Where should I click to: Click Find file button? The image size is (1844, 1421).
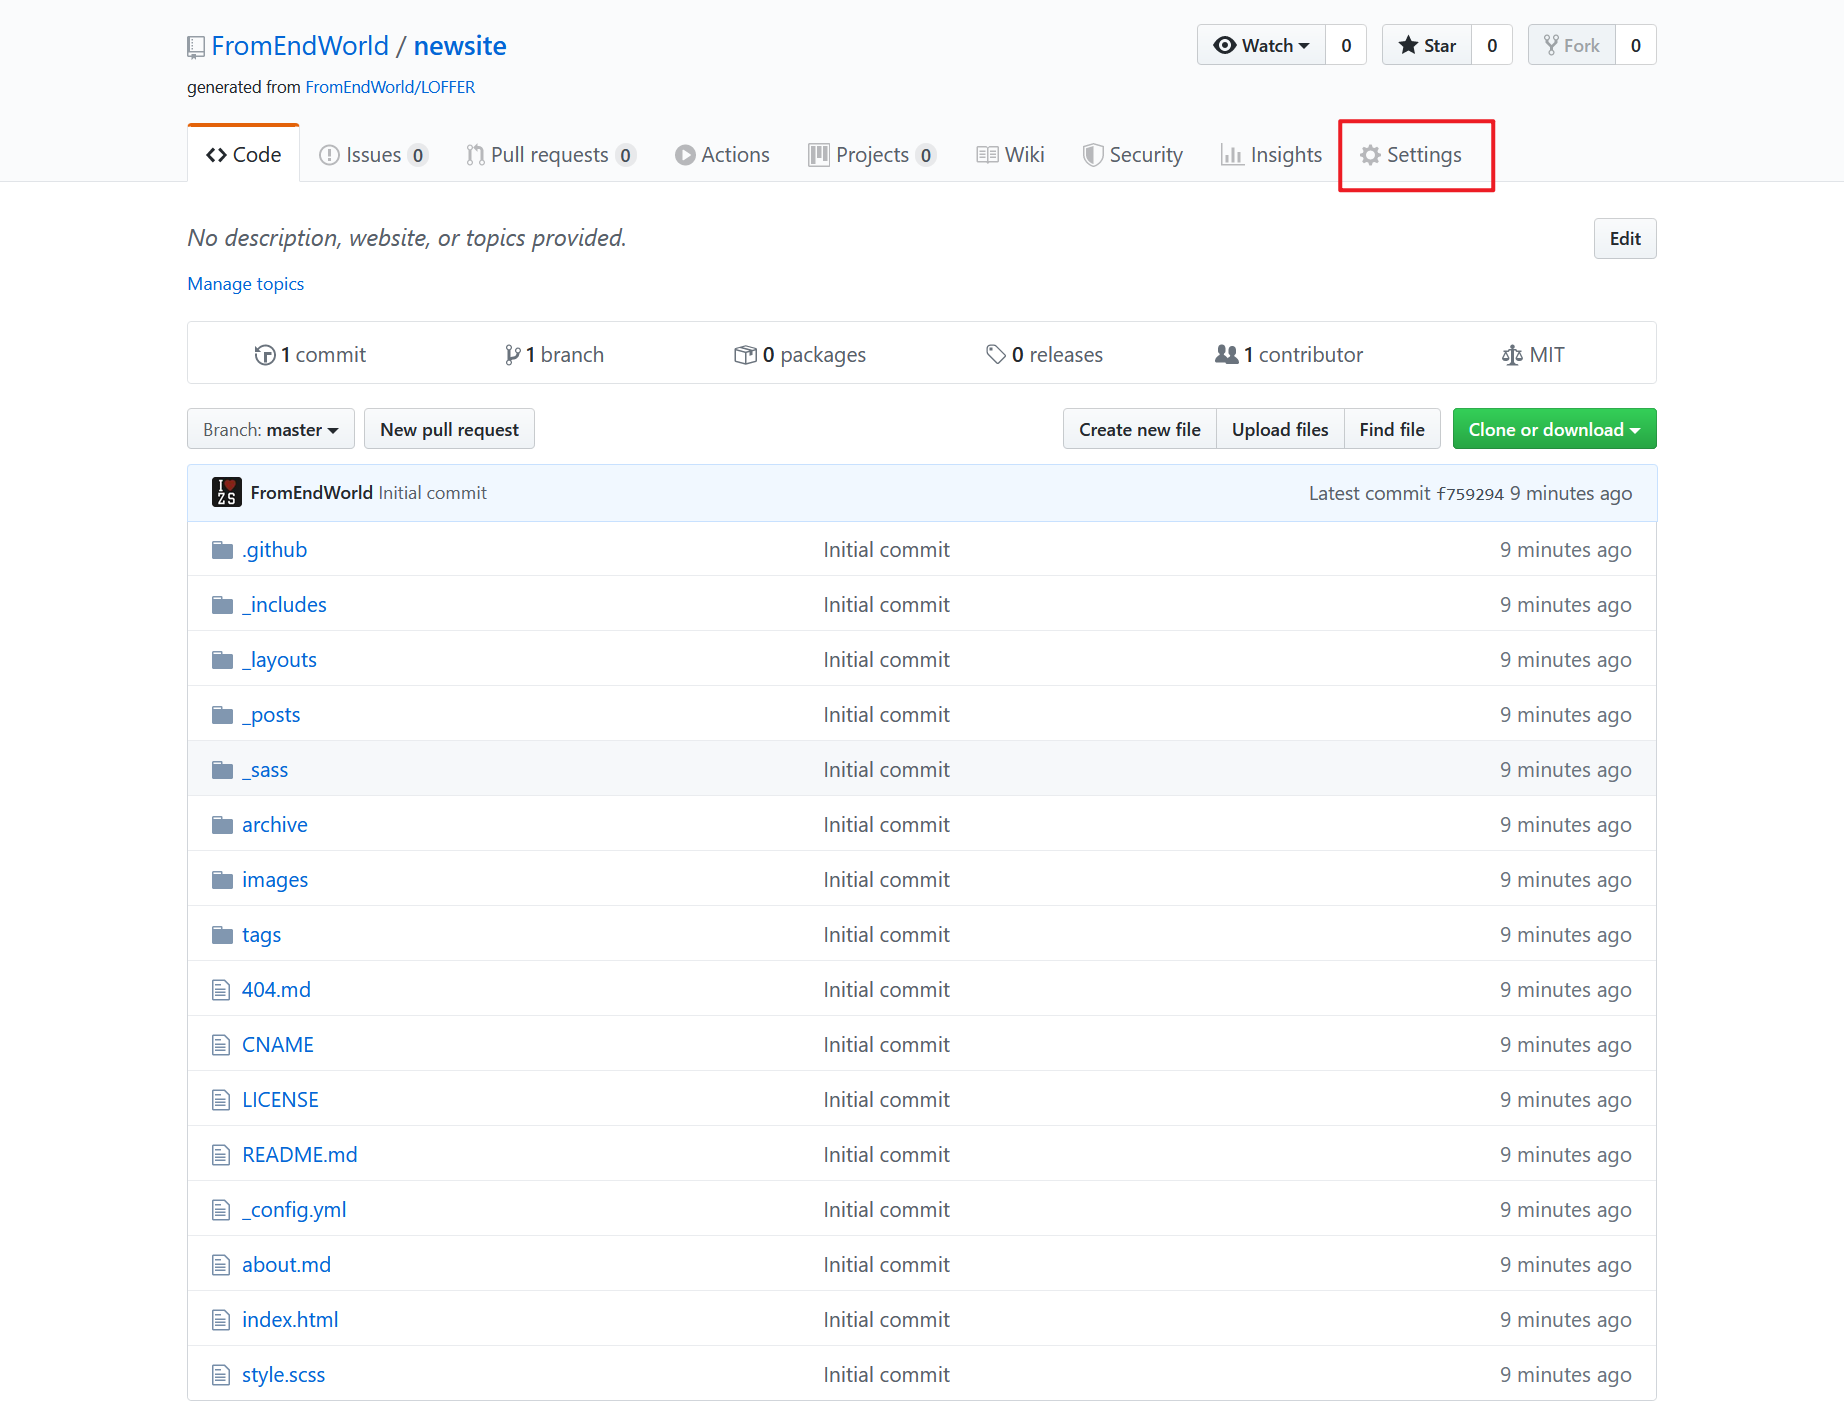pyautogui.click(x=1392, y=429)
